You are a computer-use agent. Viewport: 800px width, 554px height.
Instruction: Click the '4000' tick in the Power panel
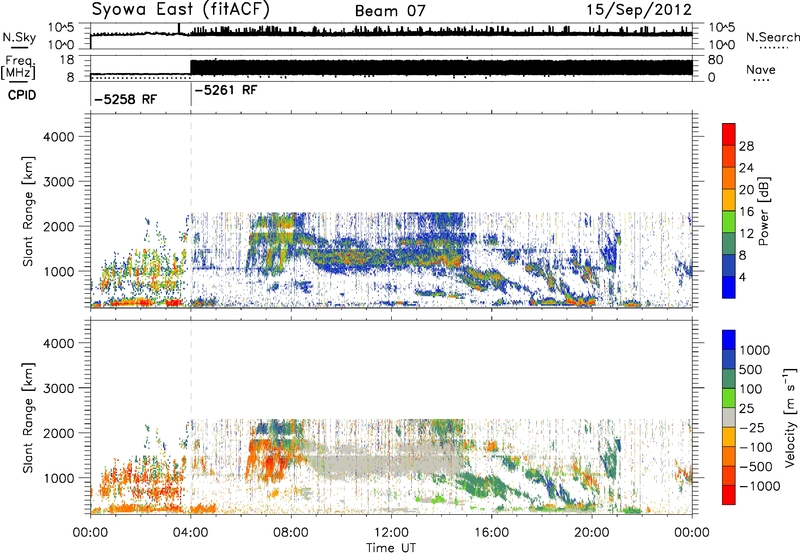coord(58,137)
